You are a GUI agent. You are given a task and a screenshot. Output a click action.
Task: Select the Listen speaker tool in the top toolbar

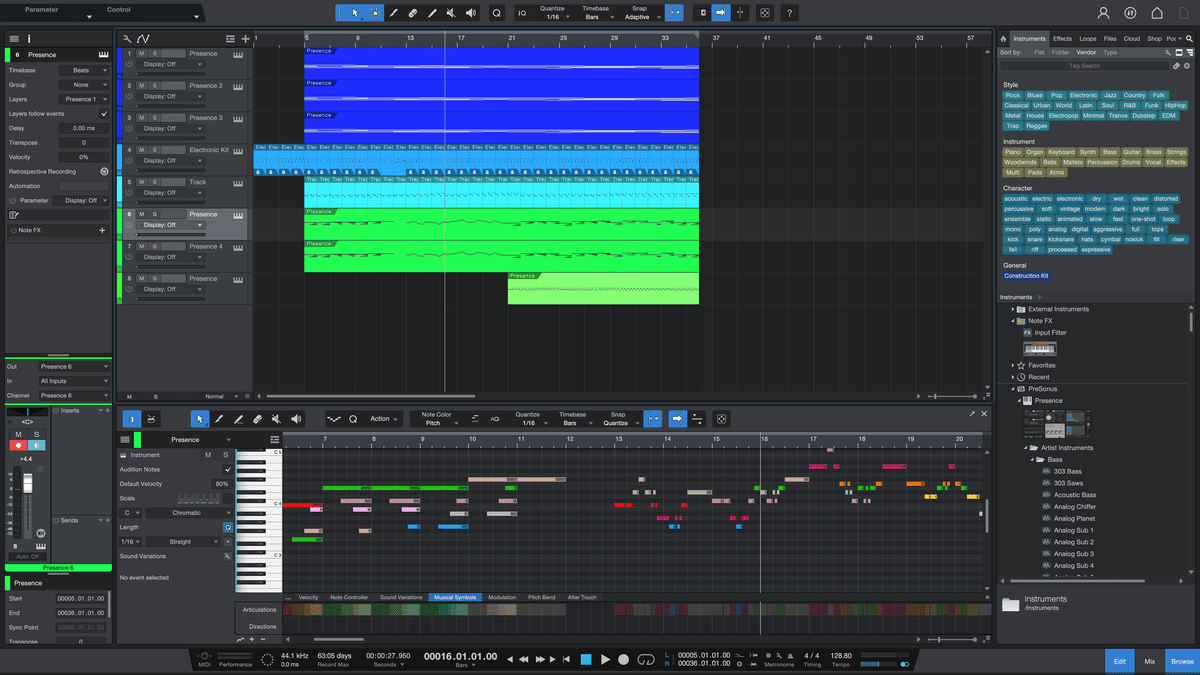point(471,13)
